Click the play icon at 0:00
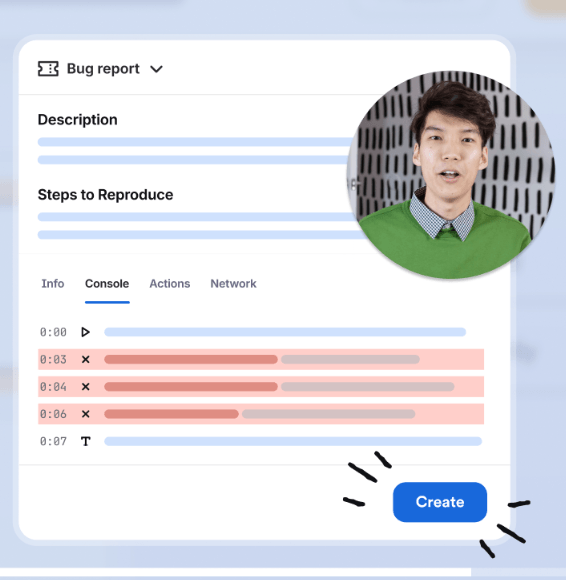566x580 pixels. tap(85, 332)
